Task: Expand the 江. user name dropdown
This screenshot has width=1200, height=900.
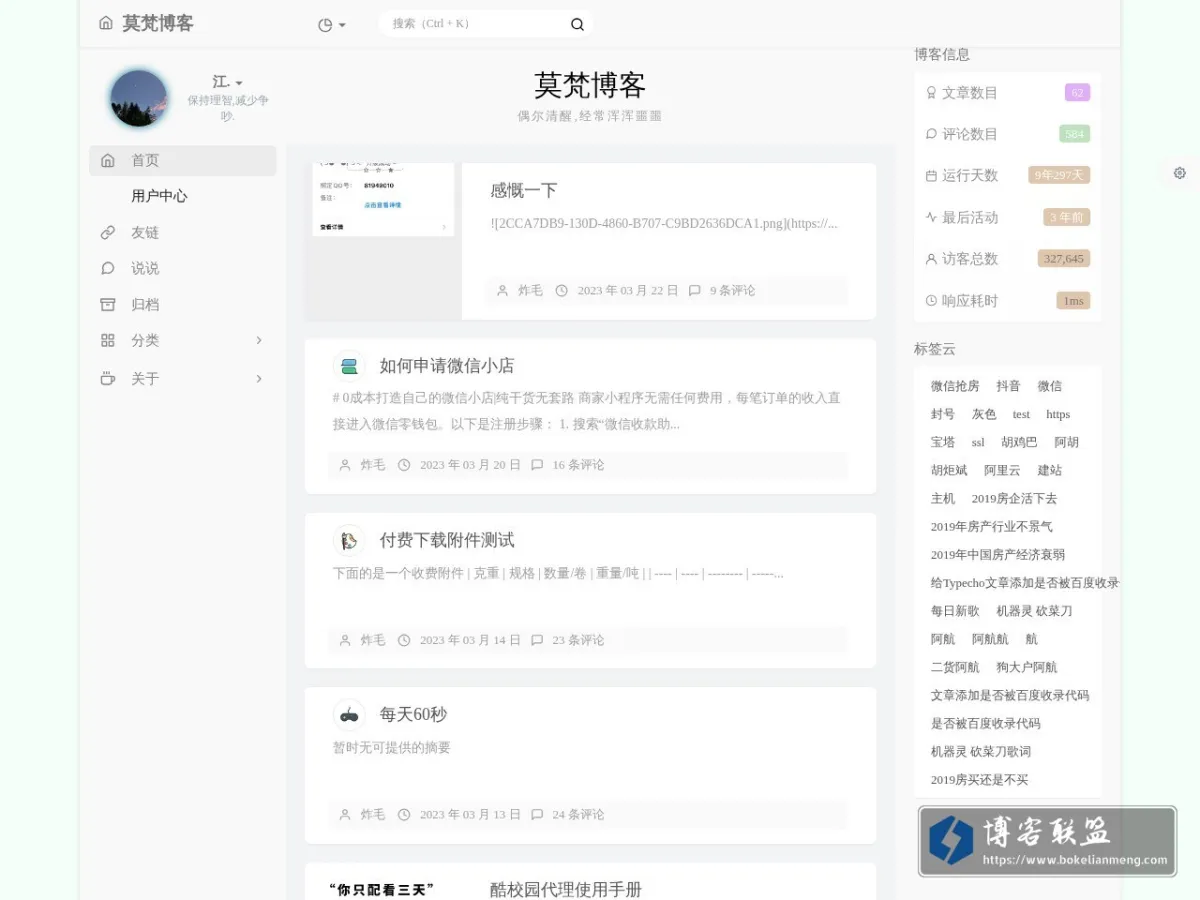Action: click(228, 82)
